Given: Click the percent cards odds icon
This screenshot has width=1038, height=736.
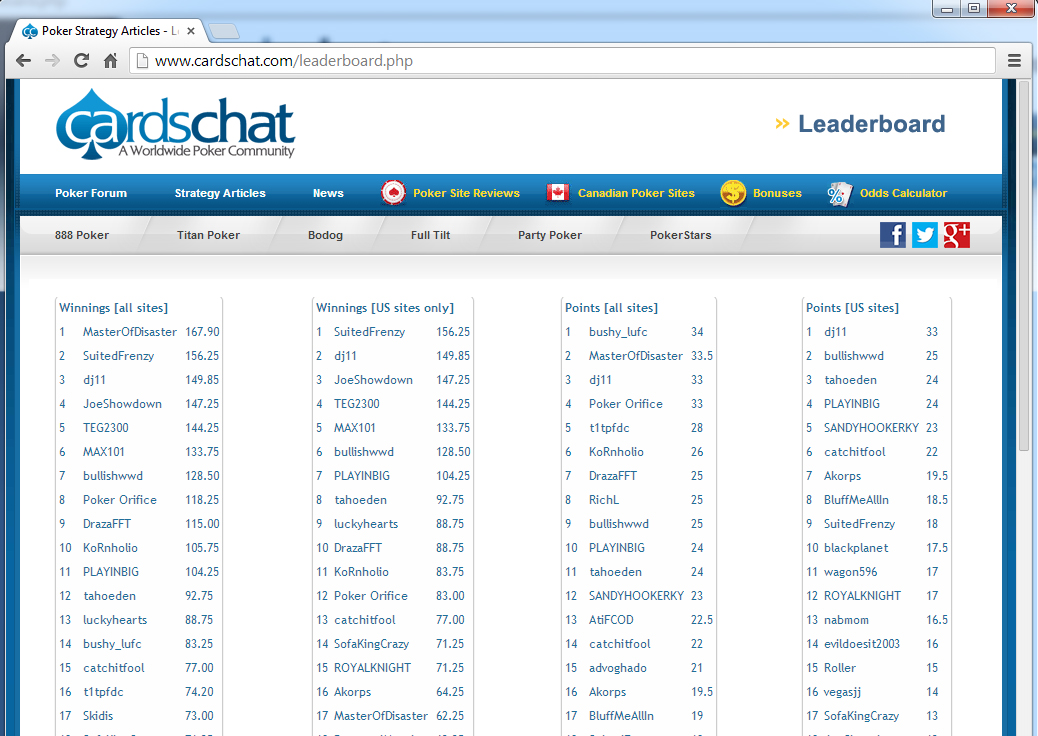Looking at the screenshot, I should click(x=839, y=193).
